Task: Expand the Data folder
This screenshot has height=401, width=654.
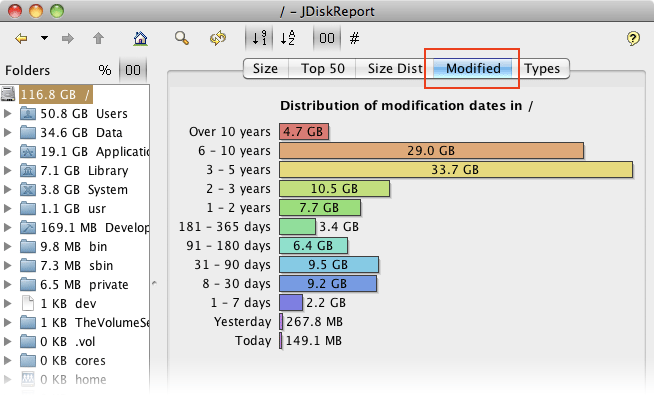Action: pyautogui.click(x=7, y=133)
